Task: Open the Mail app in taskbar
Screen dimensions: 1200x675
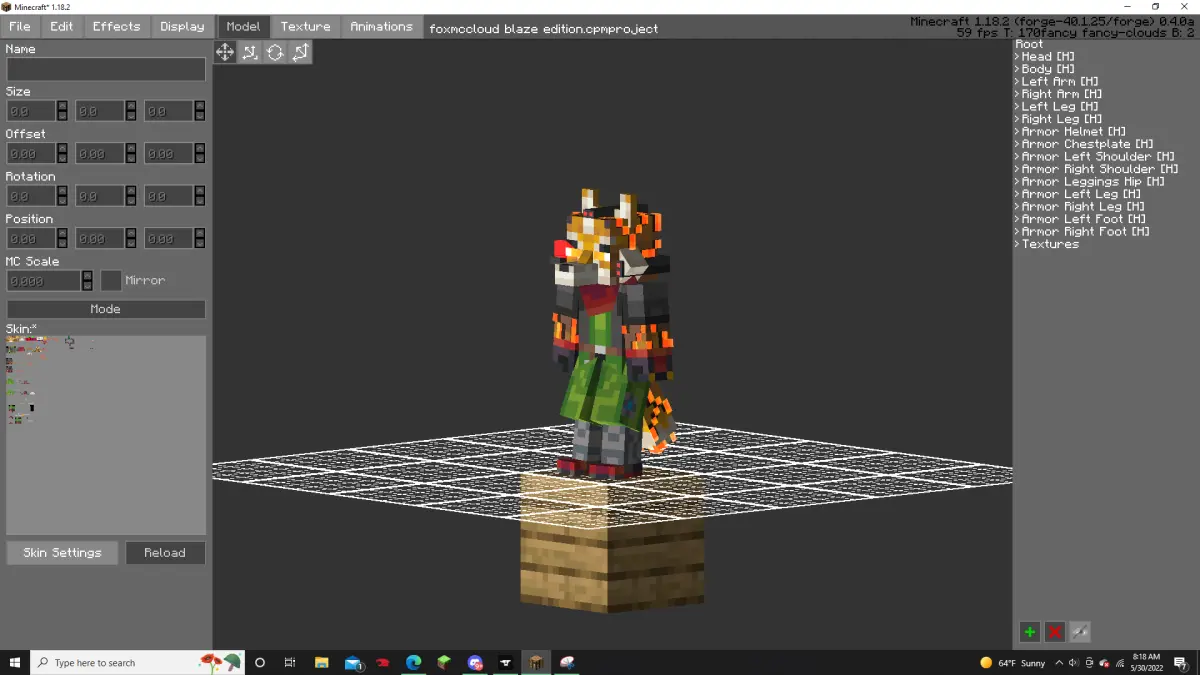Action: (x=352, y=662)
